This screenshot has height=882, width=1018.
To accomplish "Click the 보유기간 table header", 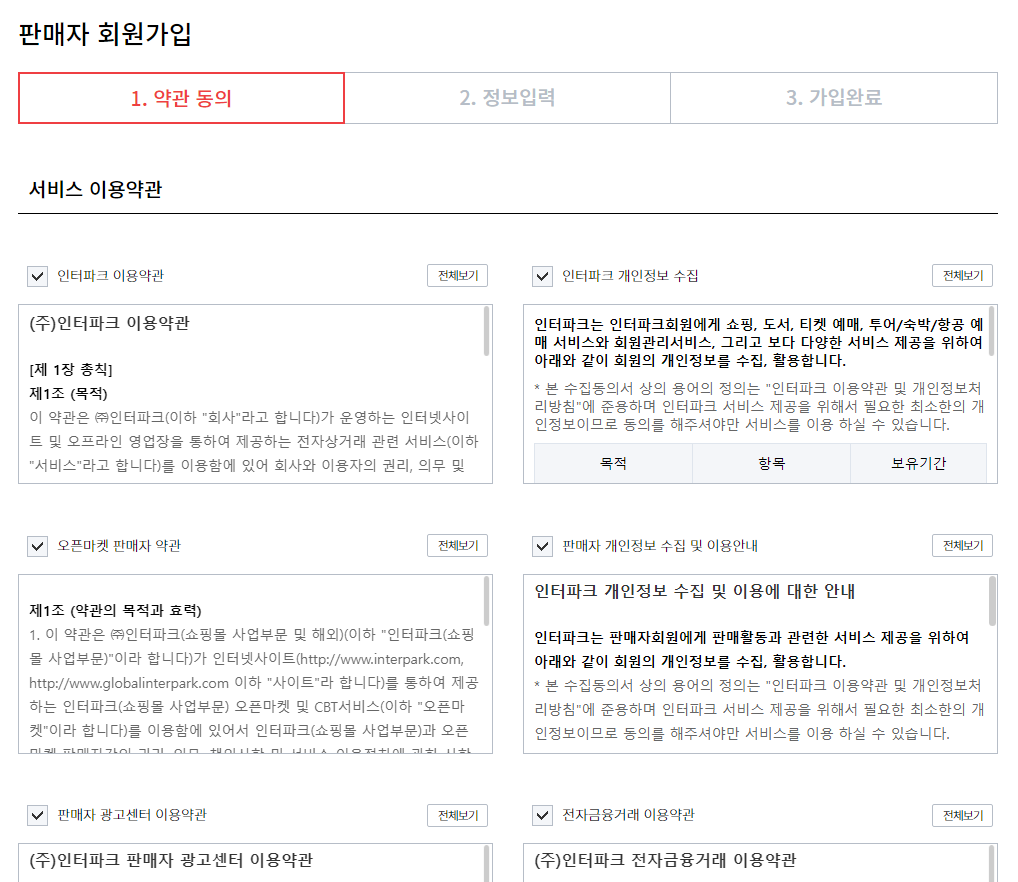I will coord(918,463).
